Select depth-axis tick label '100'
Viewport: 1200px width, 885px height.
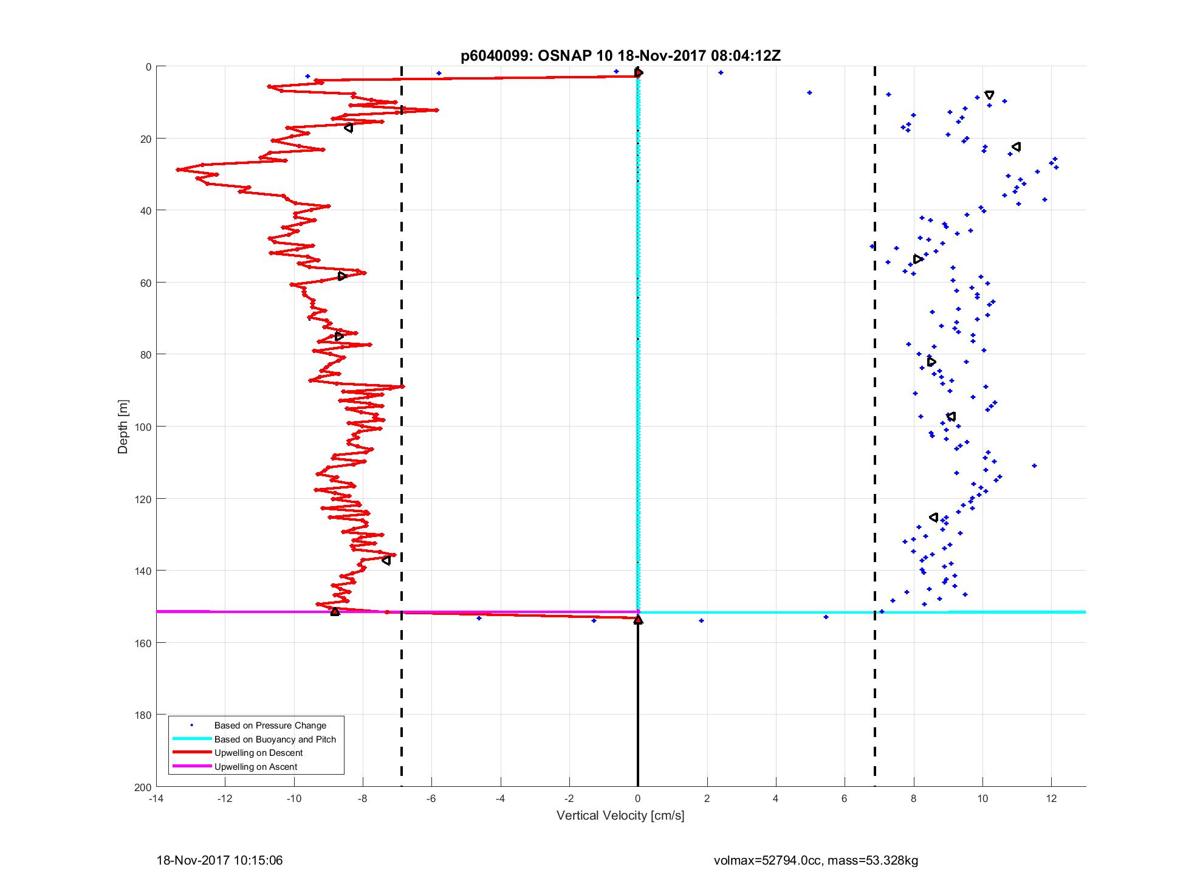(x=142, y=427)
